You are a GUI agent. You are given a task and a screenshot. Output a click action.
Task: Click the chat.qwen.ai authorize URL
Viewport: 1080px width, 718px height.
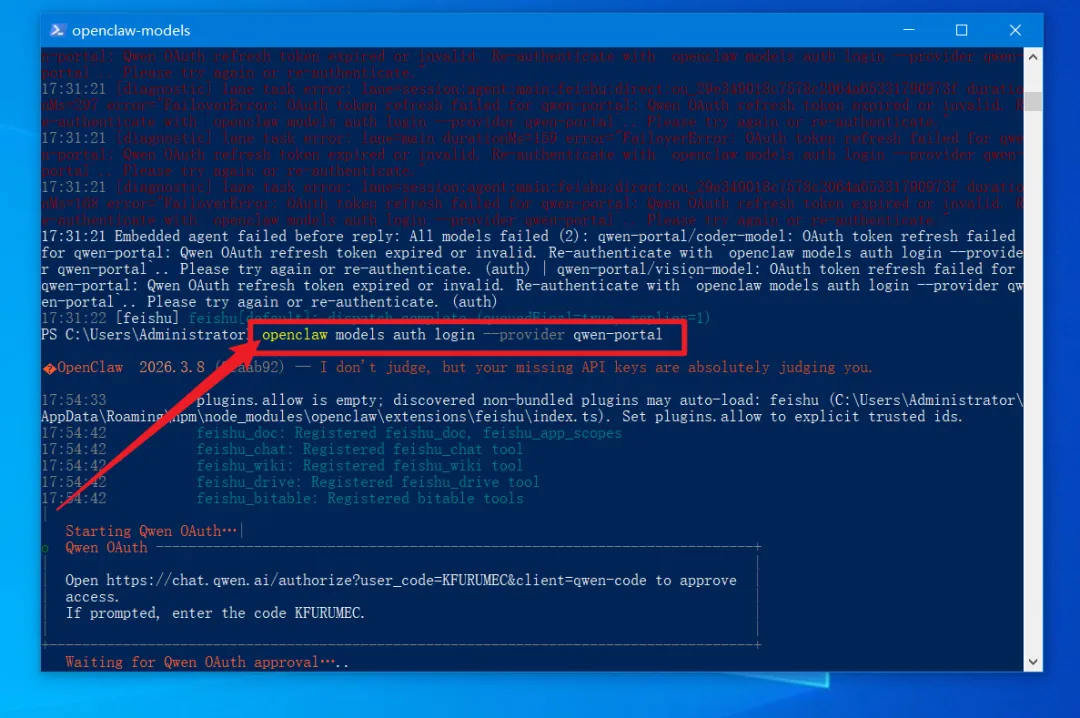(x=376, y=580)
